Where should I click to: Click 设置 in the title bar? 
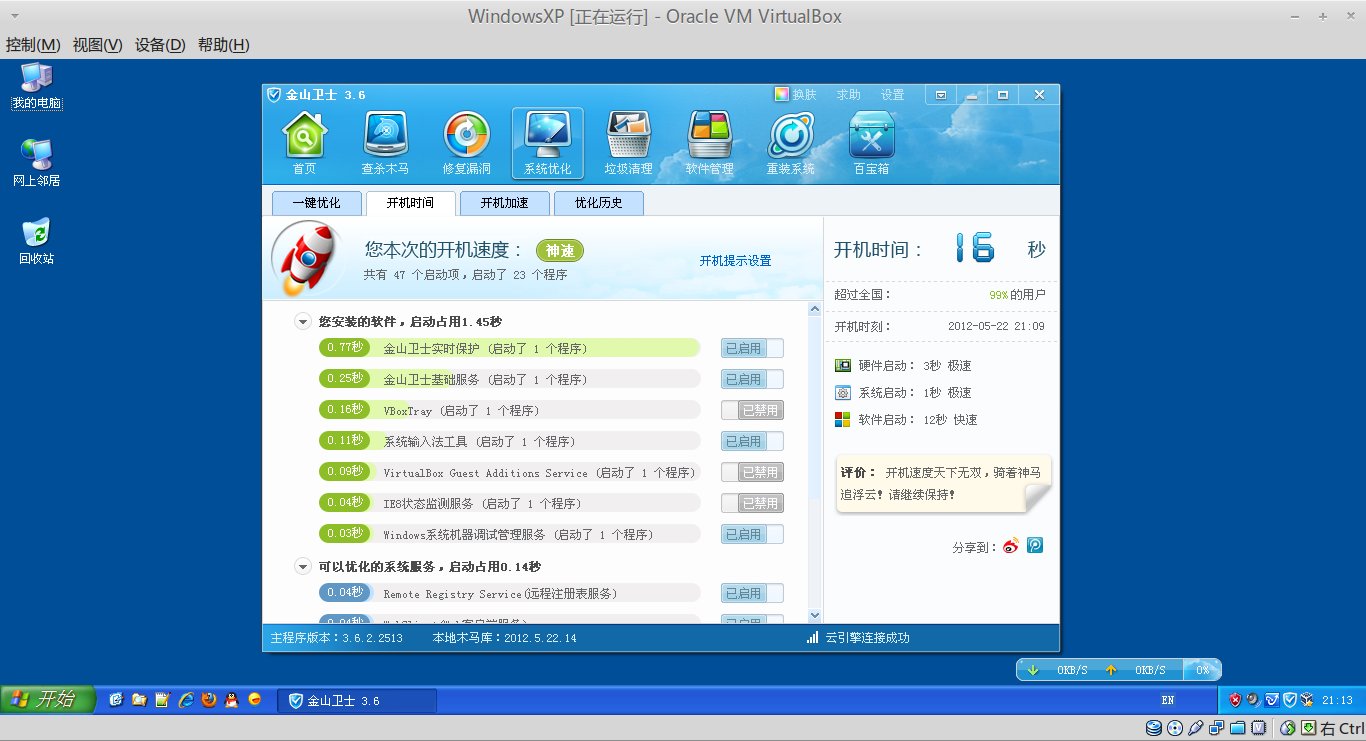892,95
